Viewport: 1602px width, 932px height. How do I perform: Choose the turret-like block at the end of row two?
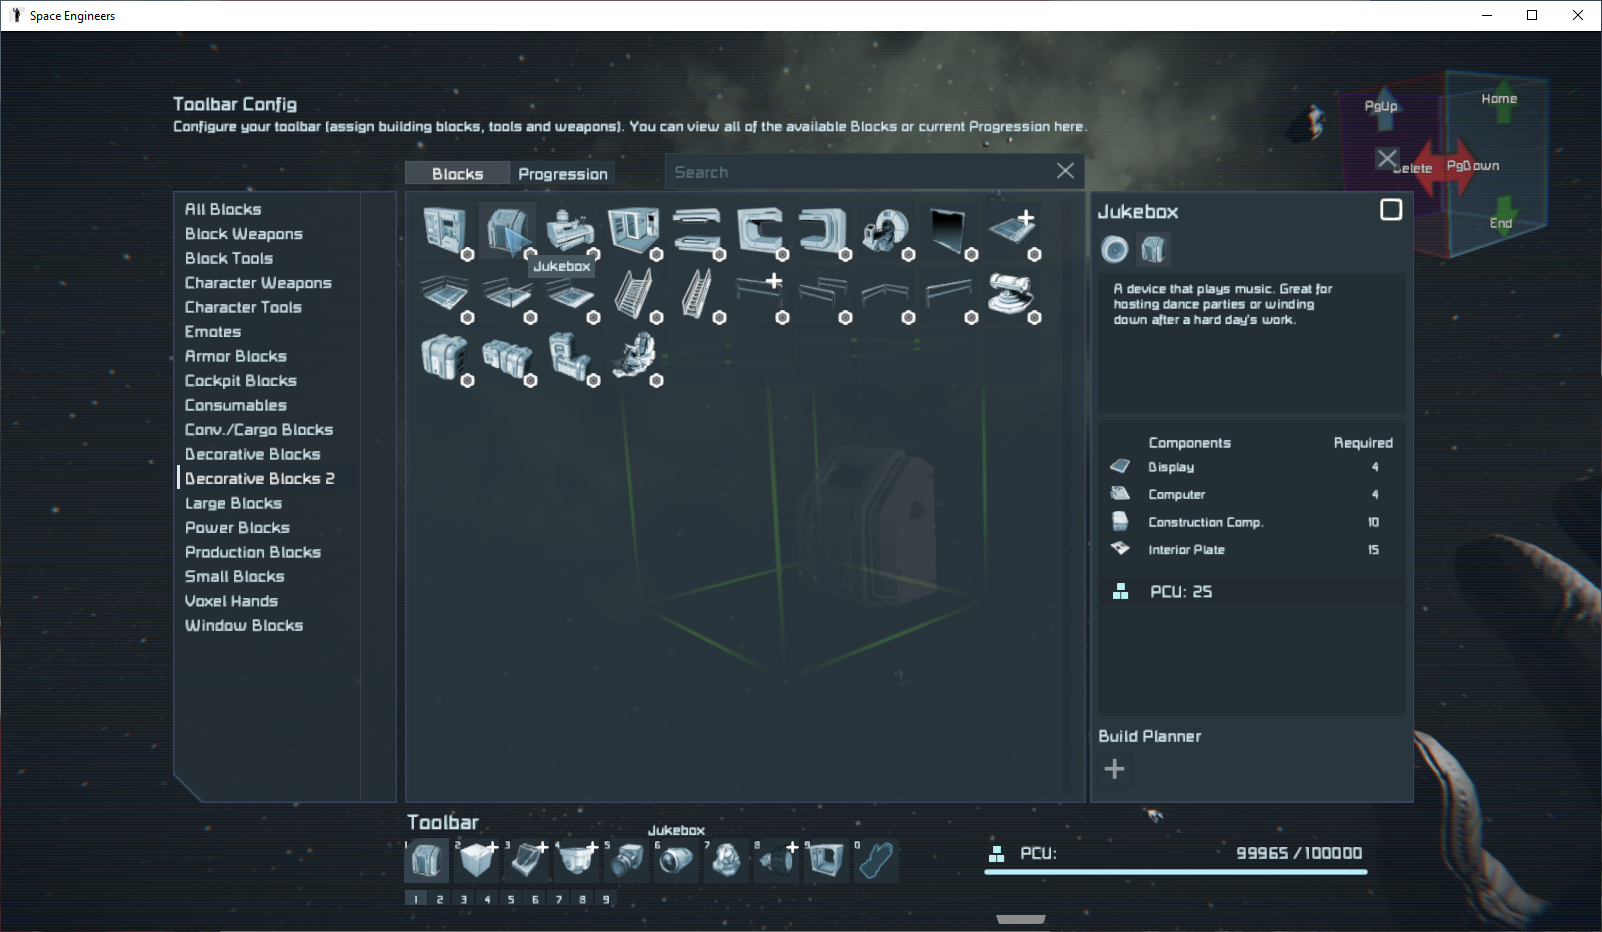point(1010,293)
